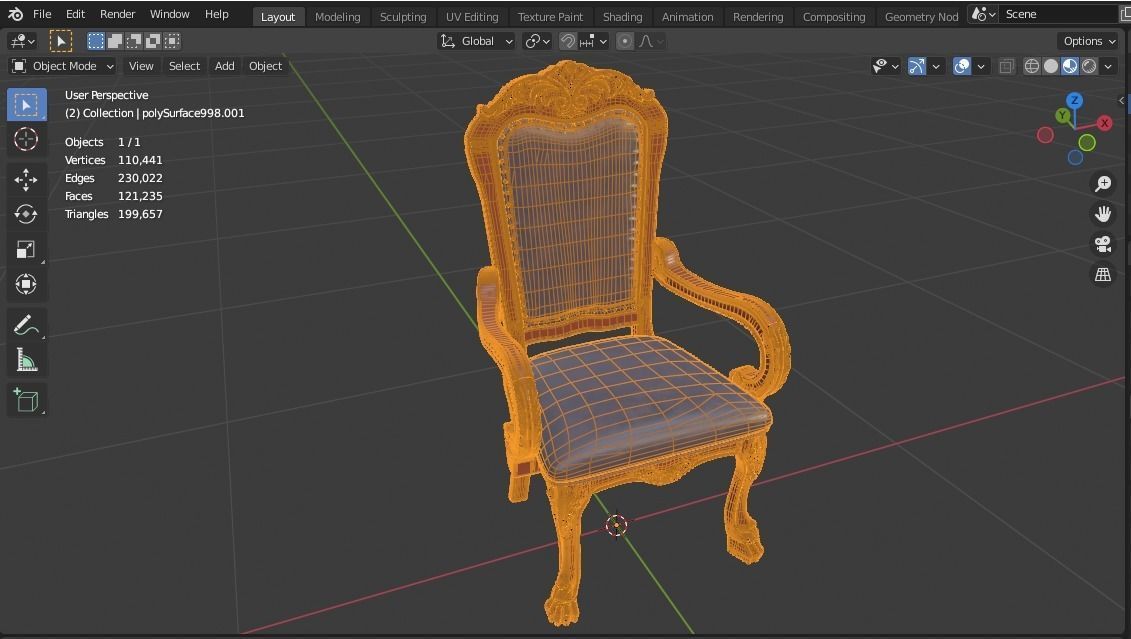The height and width of the screenshot is (639, 1131).
Task: Open the scene browse dropdown
Action: point(984,14)
